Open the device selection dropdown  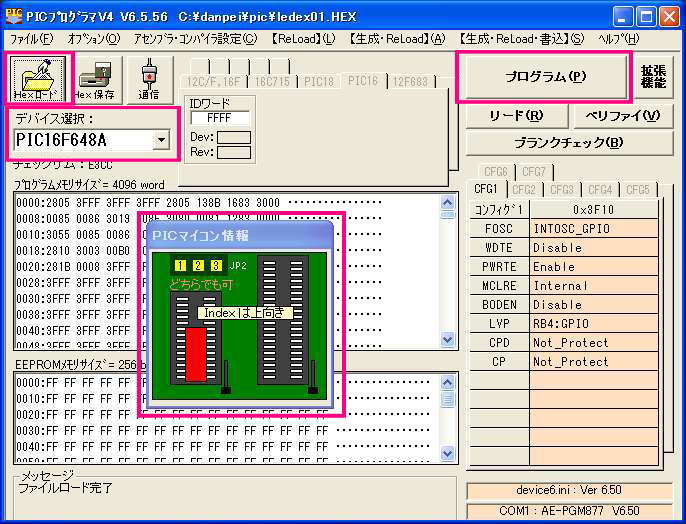[x=161, y=140]
